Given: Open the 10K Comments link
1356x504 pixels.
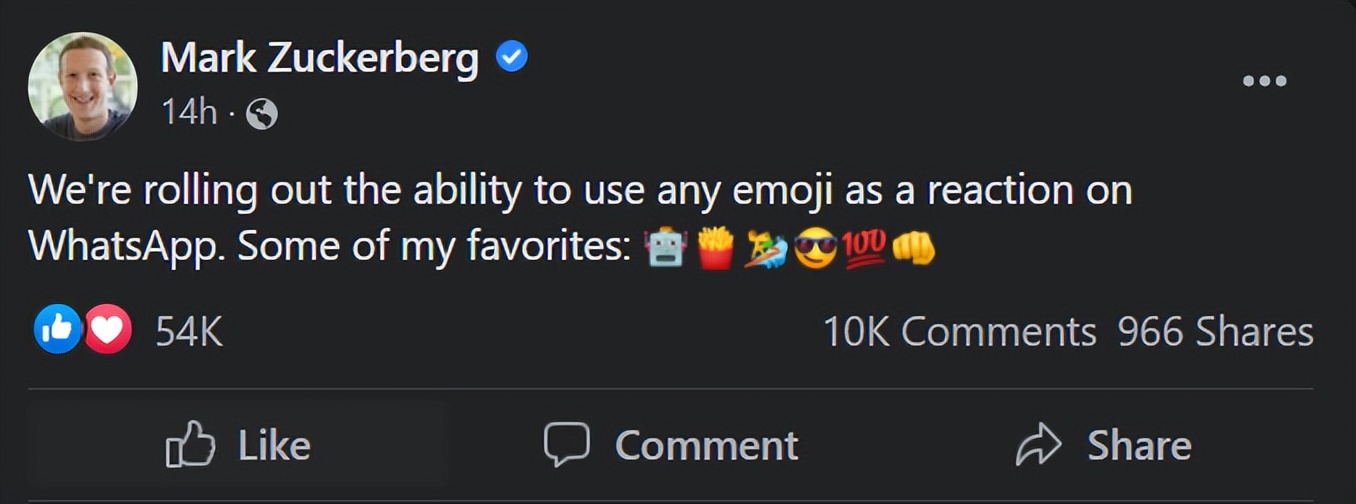Looking at the screenshot, I should [x=959, y=332].
